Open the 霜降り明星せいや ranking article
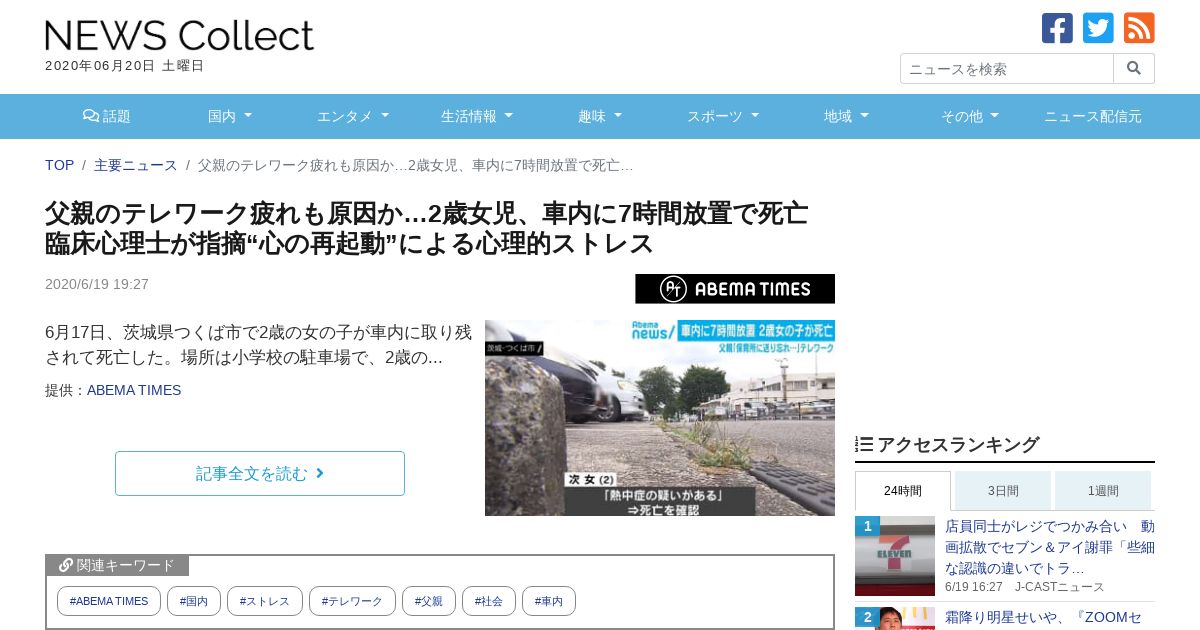The width and height of the screenshot is (1200, 630). click(x=1043, y=617)
